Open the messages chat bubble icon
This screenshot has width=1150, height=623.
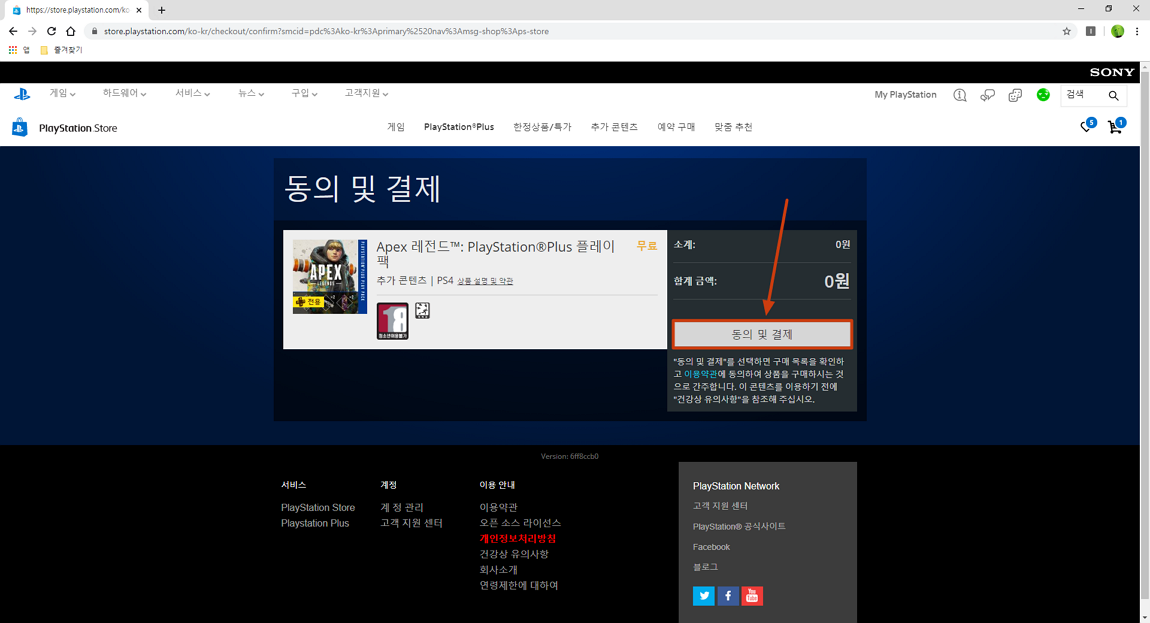[987, 95]
